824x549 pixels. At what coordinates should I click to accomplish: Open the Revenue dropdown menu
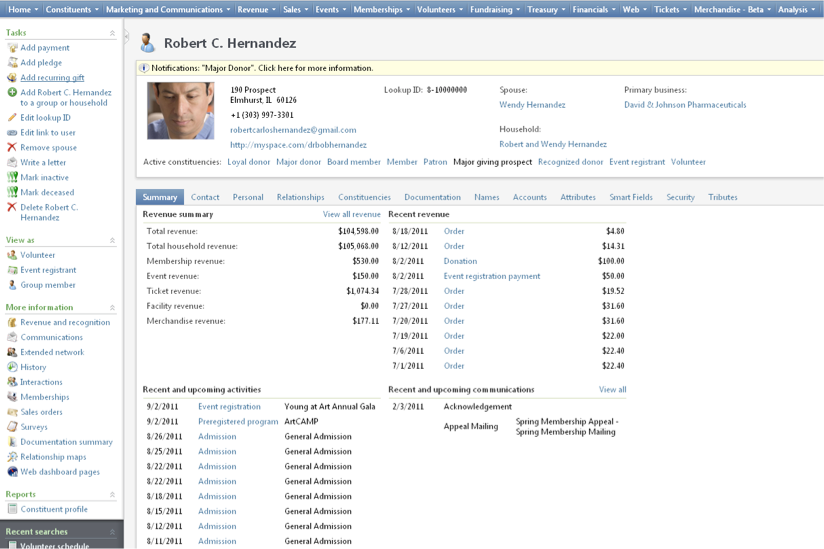(x=256, y=9)
